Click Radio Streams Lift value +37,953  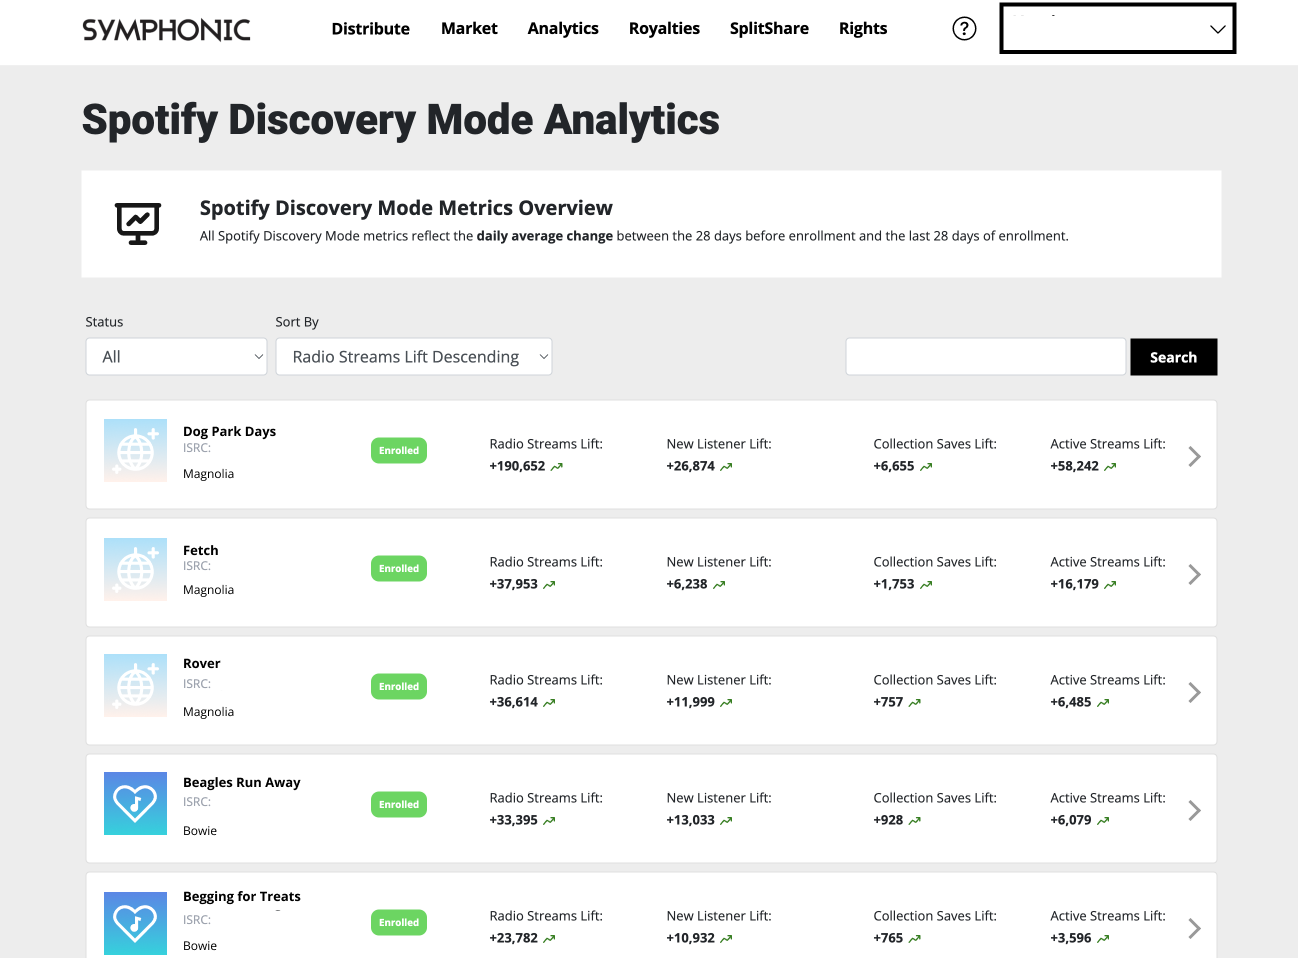click(x=514, y=584)
